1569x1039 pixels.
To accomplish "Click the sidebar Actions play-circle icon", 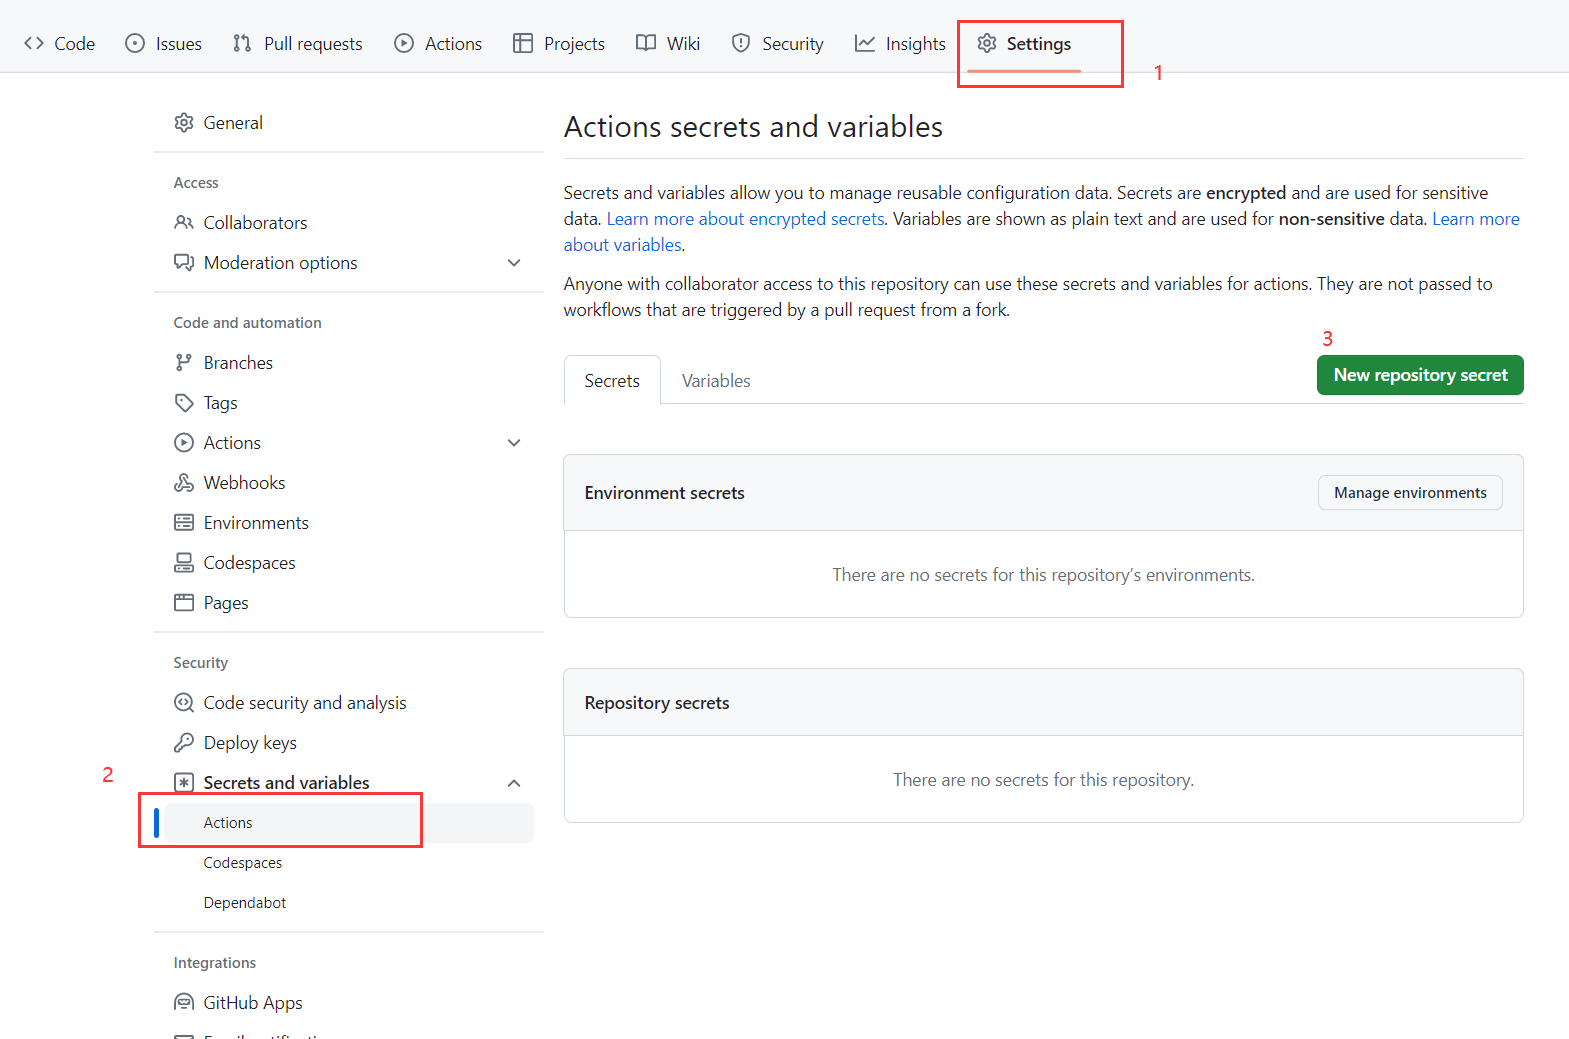I will point(184,442).
